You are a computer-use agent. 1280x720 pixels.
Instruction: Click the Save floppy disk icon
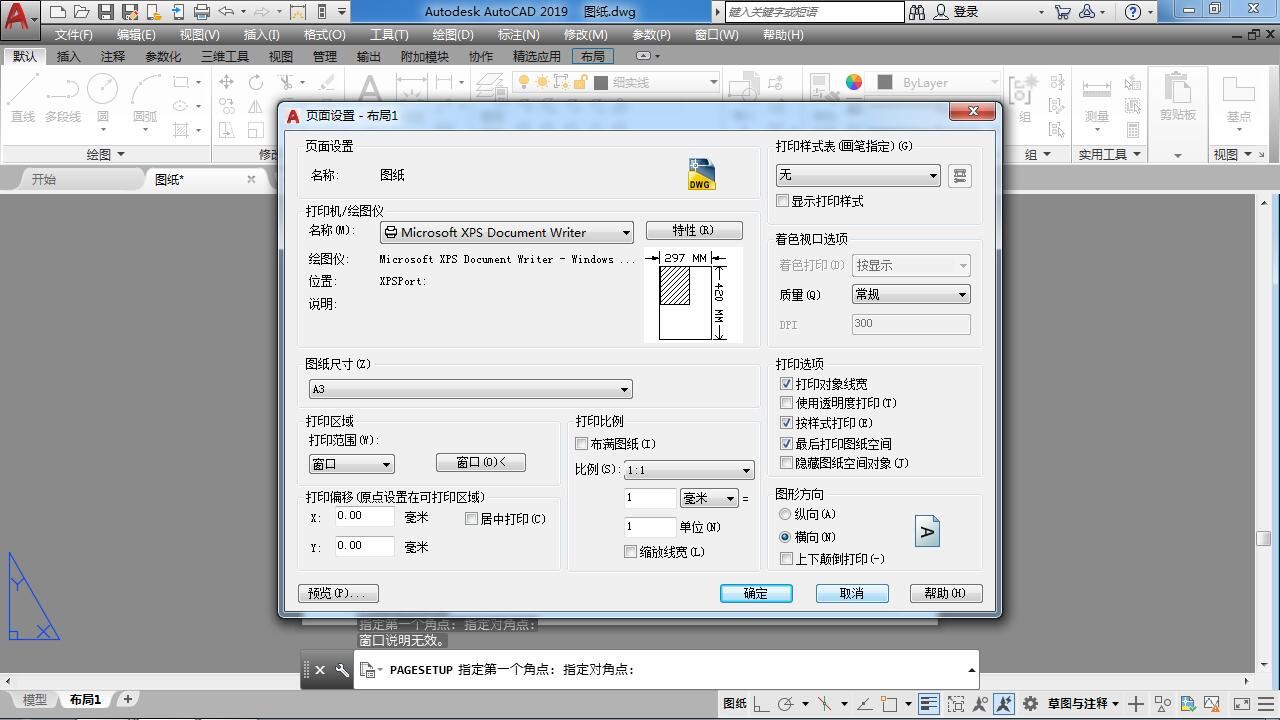point(105,12)
